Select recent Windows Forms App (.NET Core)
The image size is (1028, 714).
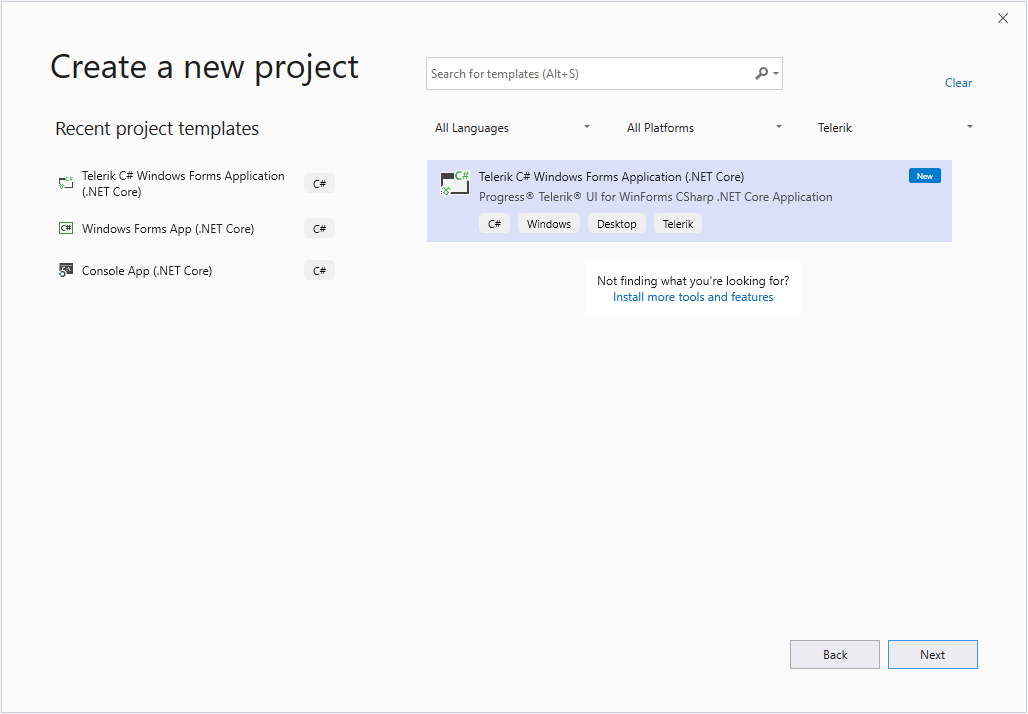pos(168,228)
